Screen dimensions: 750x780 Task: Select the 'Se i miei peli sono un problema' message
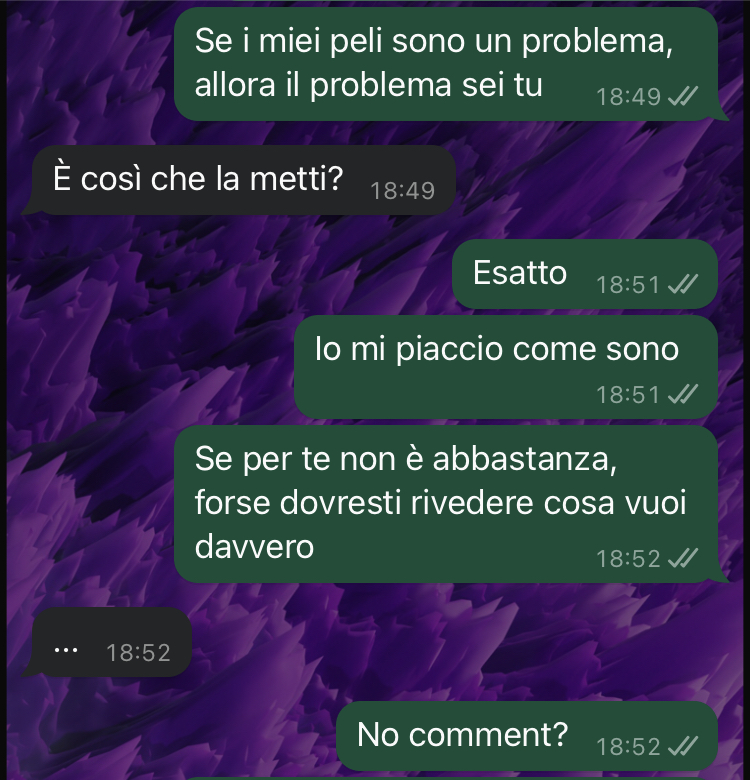[446, 64]
